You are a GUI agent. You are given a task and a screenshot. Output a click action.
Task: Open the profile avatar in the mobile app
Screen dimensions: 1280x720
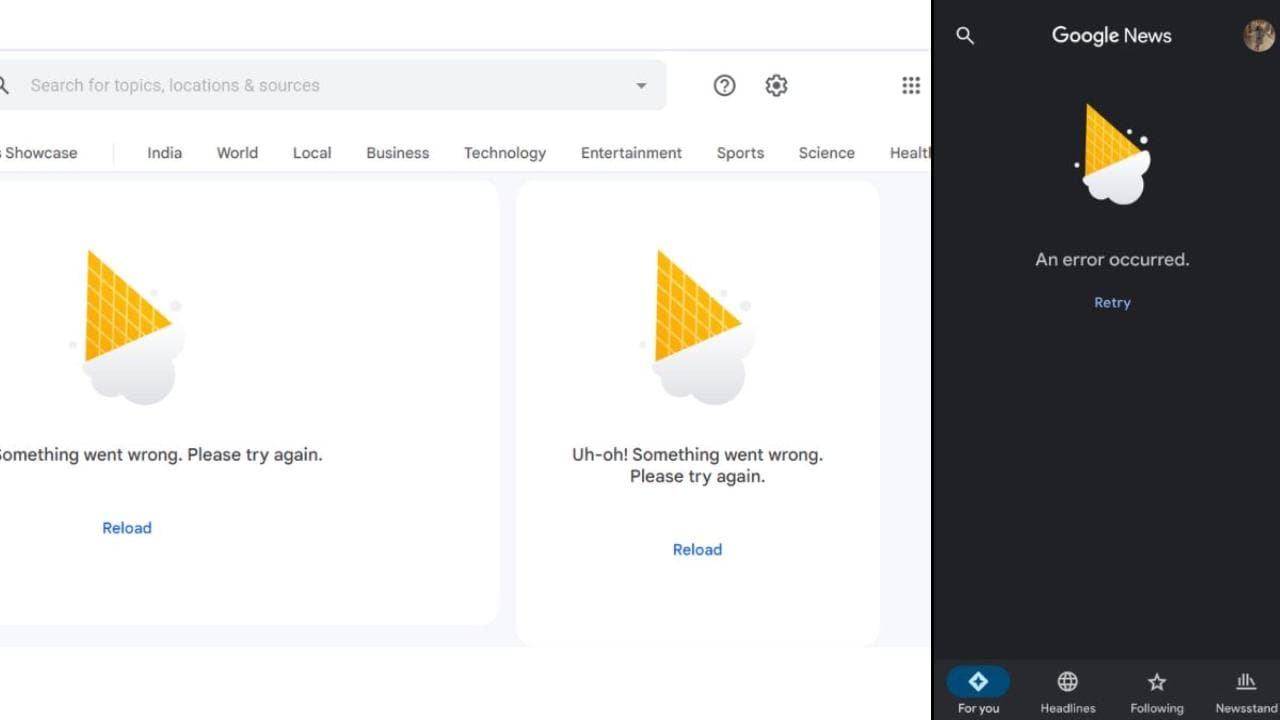point(1259,35)
